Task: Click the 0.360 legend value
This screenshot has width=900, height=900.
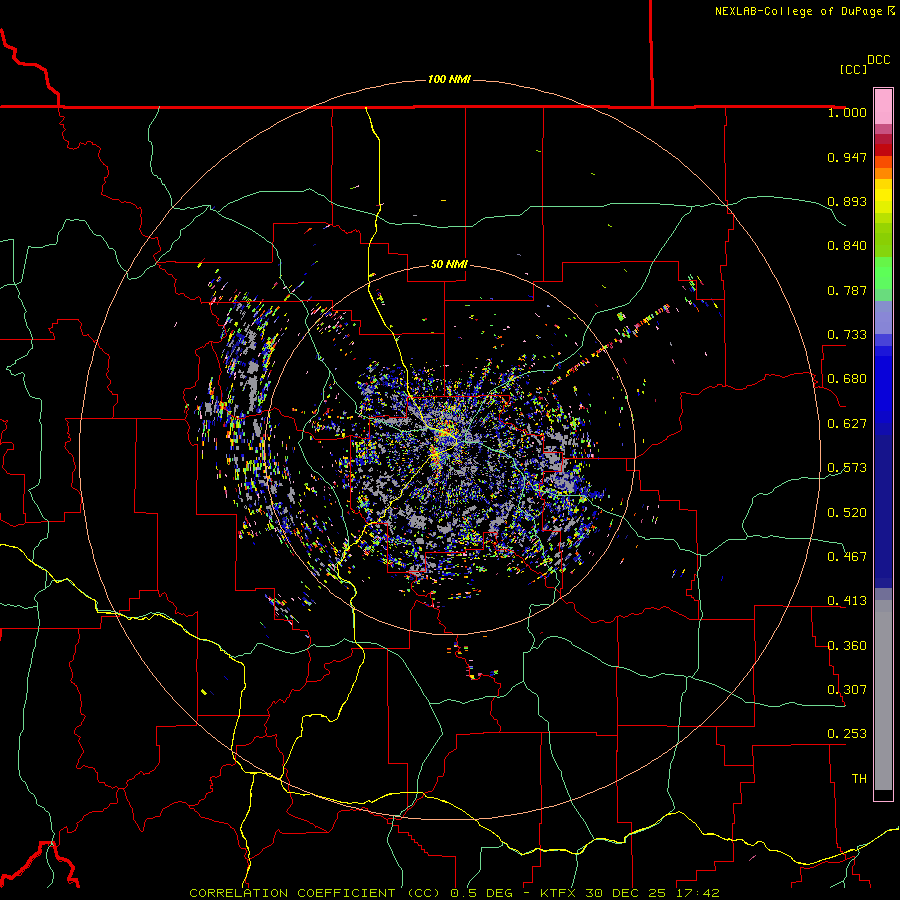Action: coord(847,646)
